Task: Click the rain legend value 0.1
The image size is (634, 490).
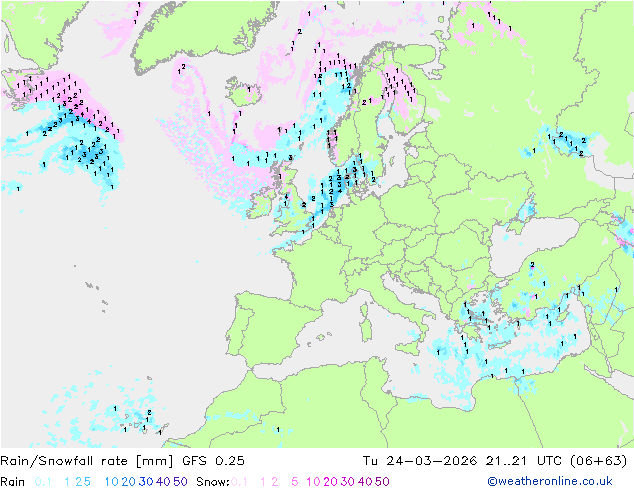Action: (43, 482)
